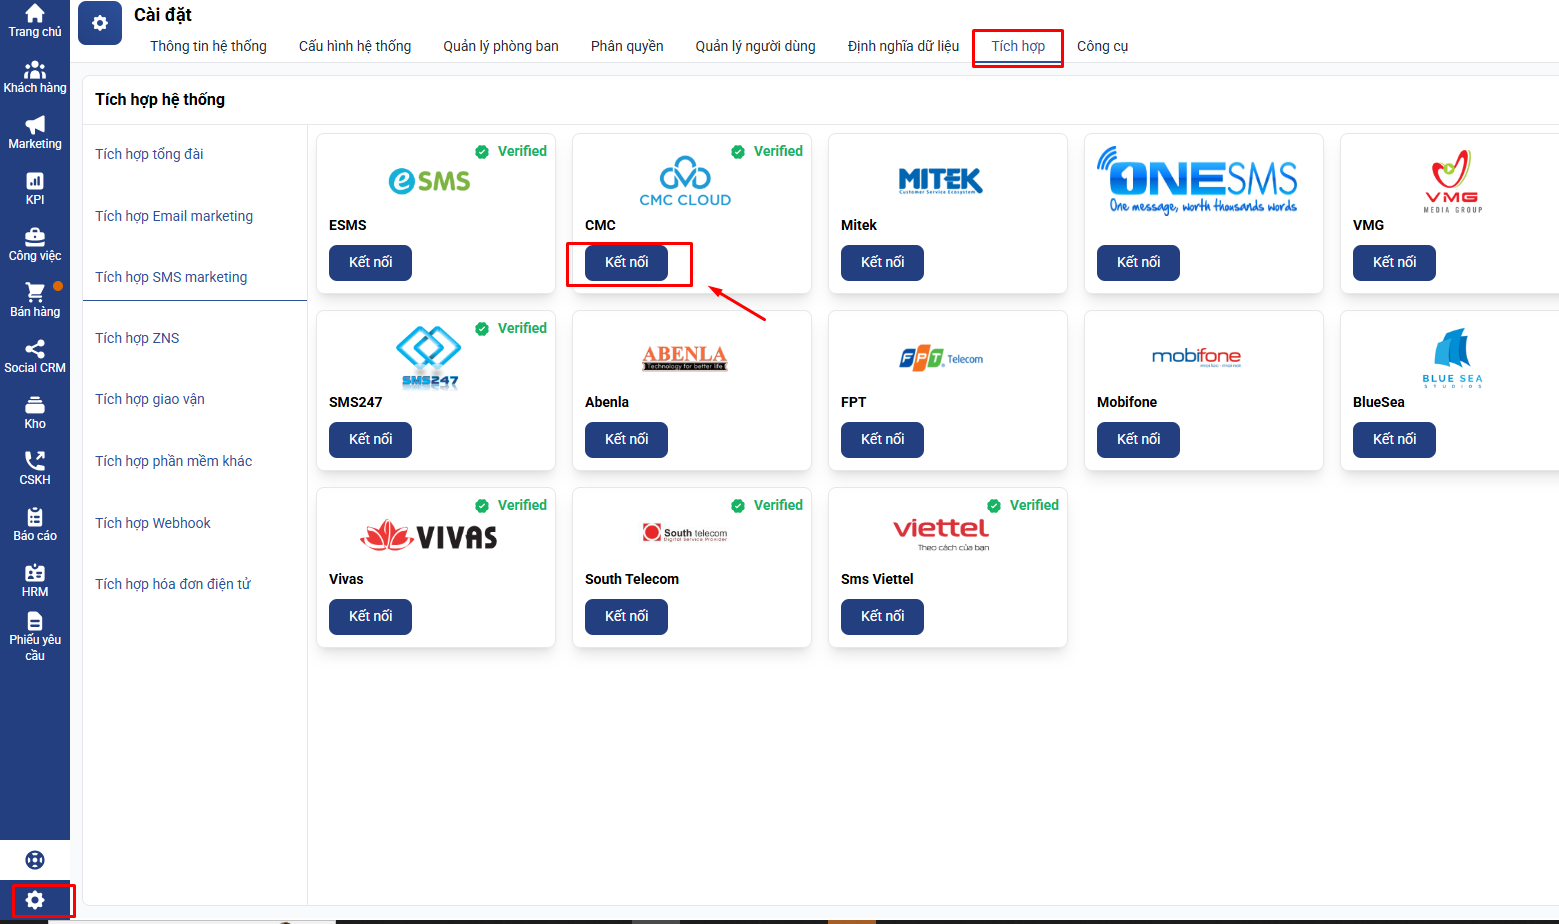1559x924 pixels.
Task: Click the help lifebuoy icon in sidebar
Action: click(35, 860)
